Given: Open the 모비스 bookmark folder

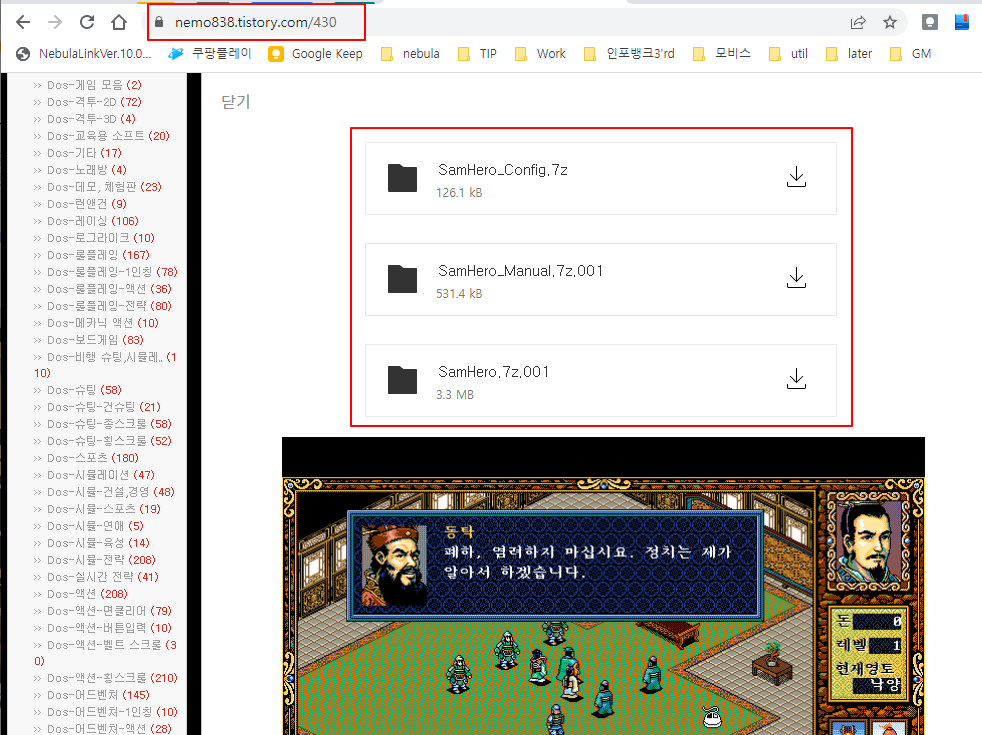Looking at the screenshot, I should tap(721, 54).
